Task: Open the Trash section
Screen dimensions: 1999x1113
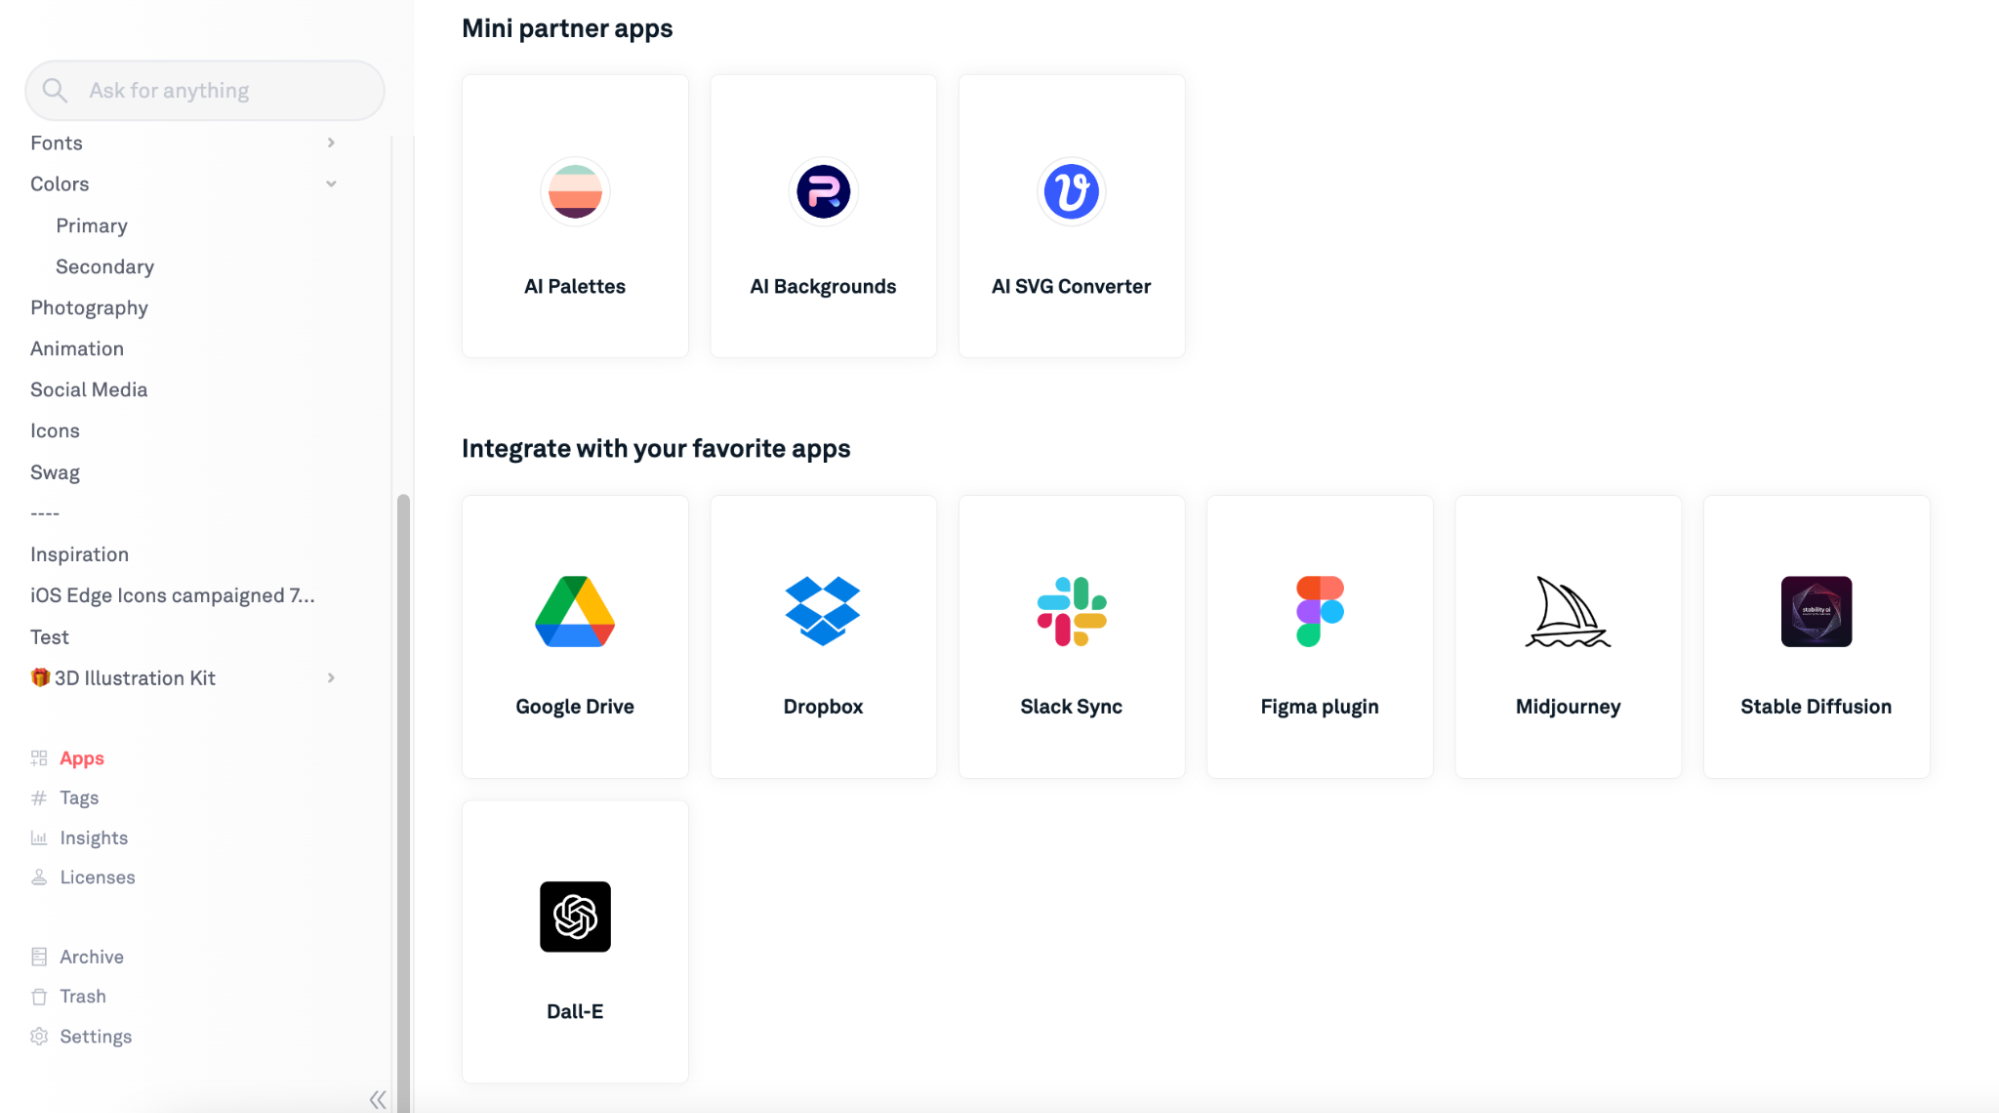Action: pos(82,996)
